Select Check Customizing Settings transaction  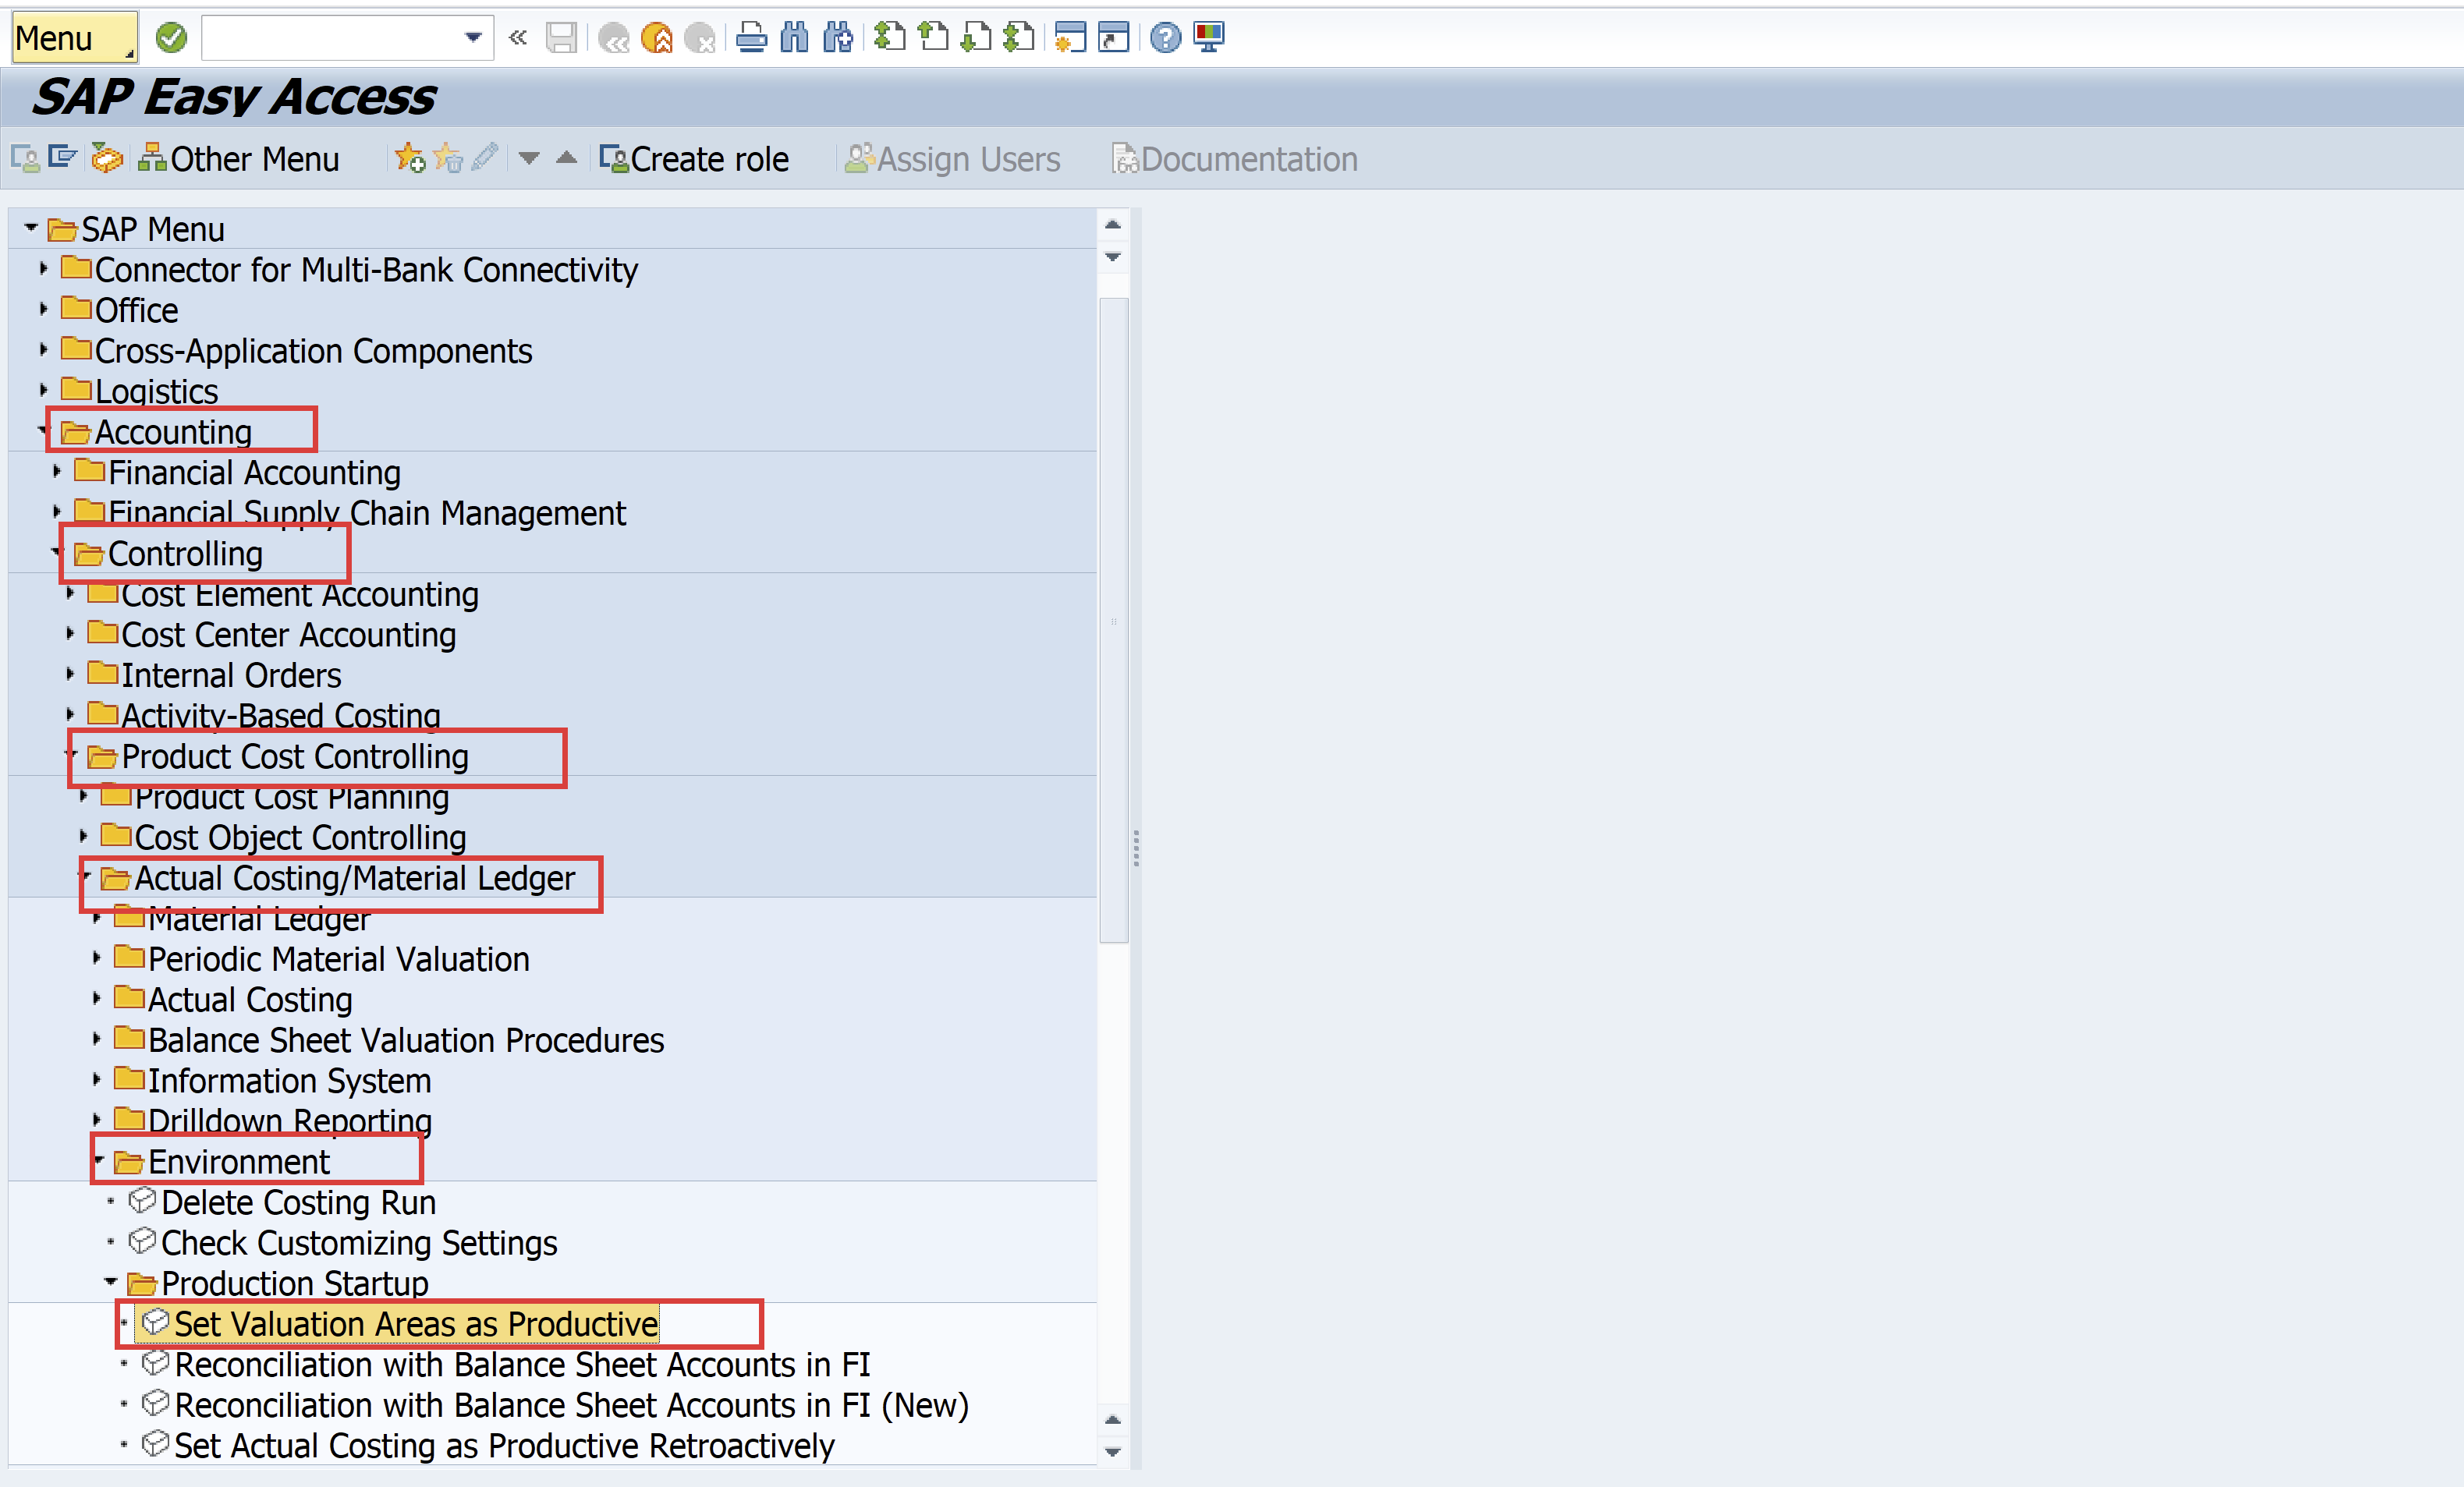pyautogui.click(x=360, y=1243)
